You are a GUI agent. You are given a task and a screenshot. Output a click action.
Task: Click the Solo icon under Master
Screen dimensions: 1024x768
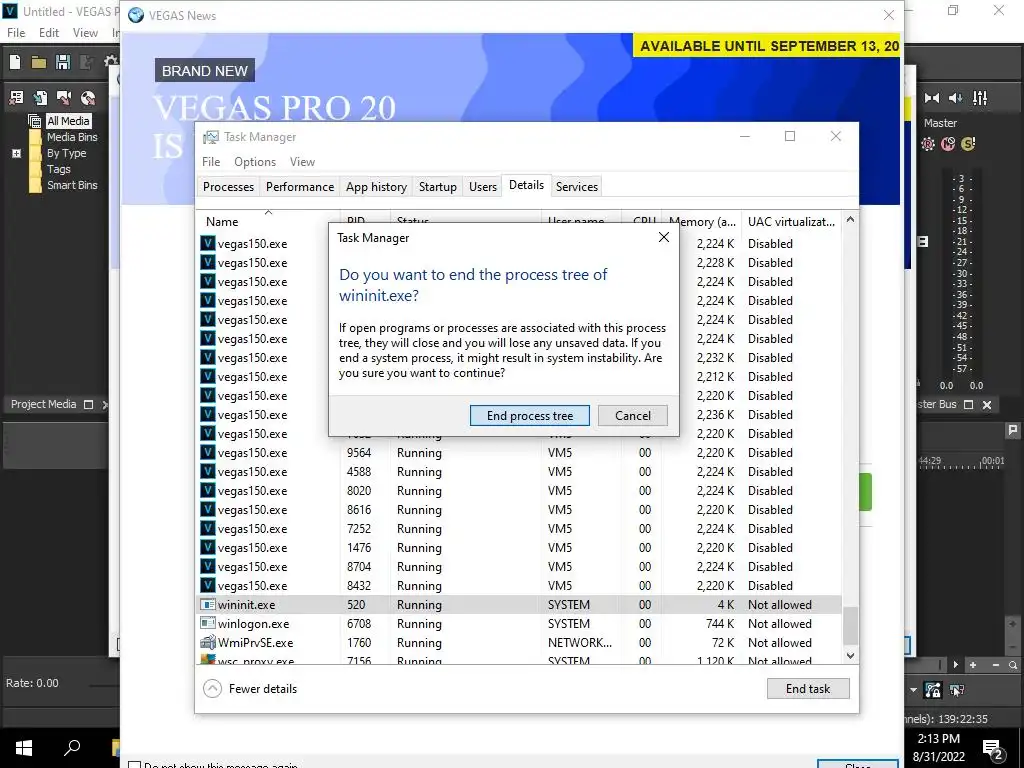(x=968, y=144)
